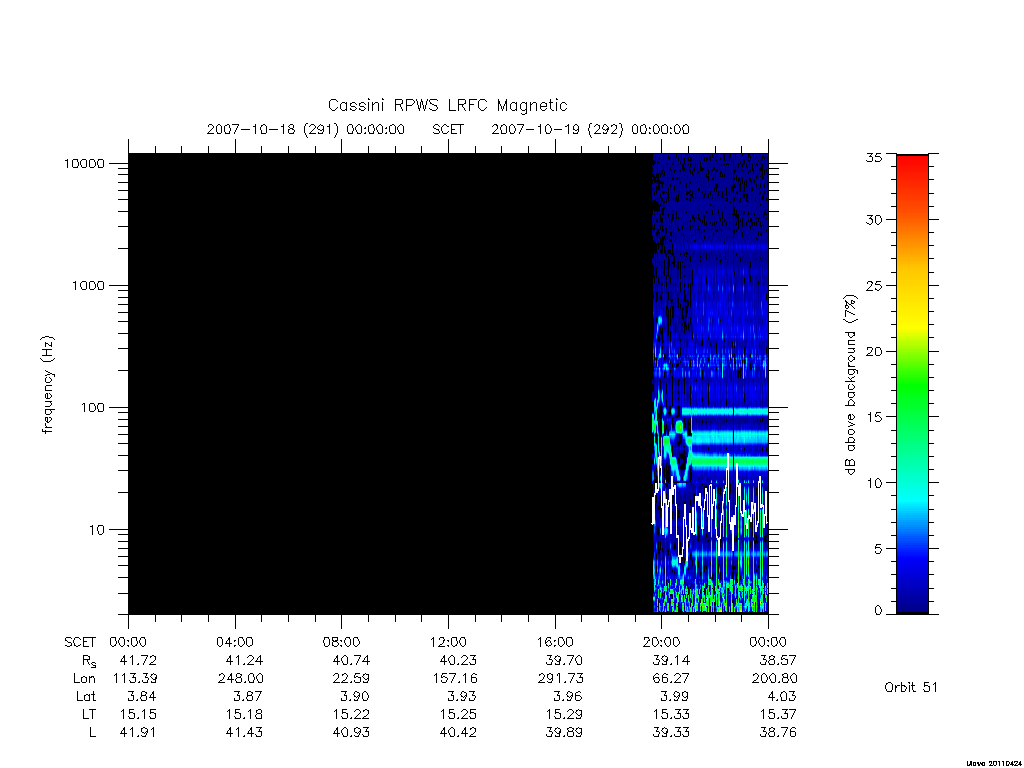This screenshot has height=768, width=1024.
Task: Click the 16:00 time axis label
Action: tap(555, 642)
